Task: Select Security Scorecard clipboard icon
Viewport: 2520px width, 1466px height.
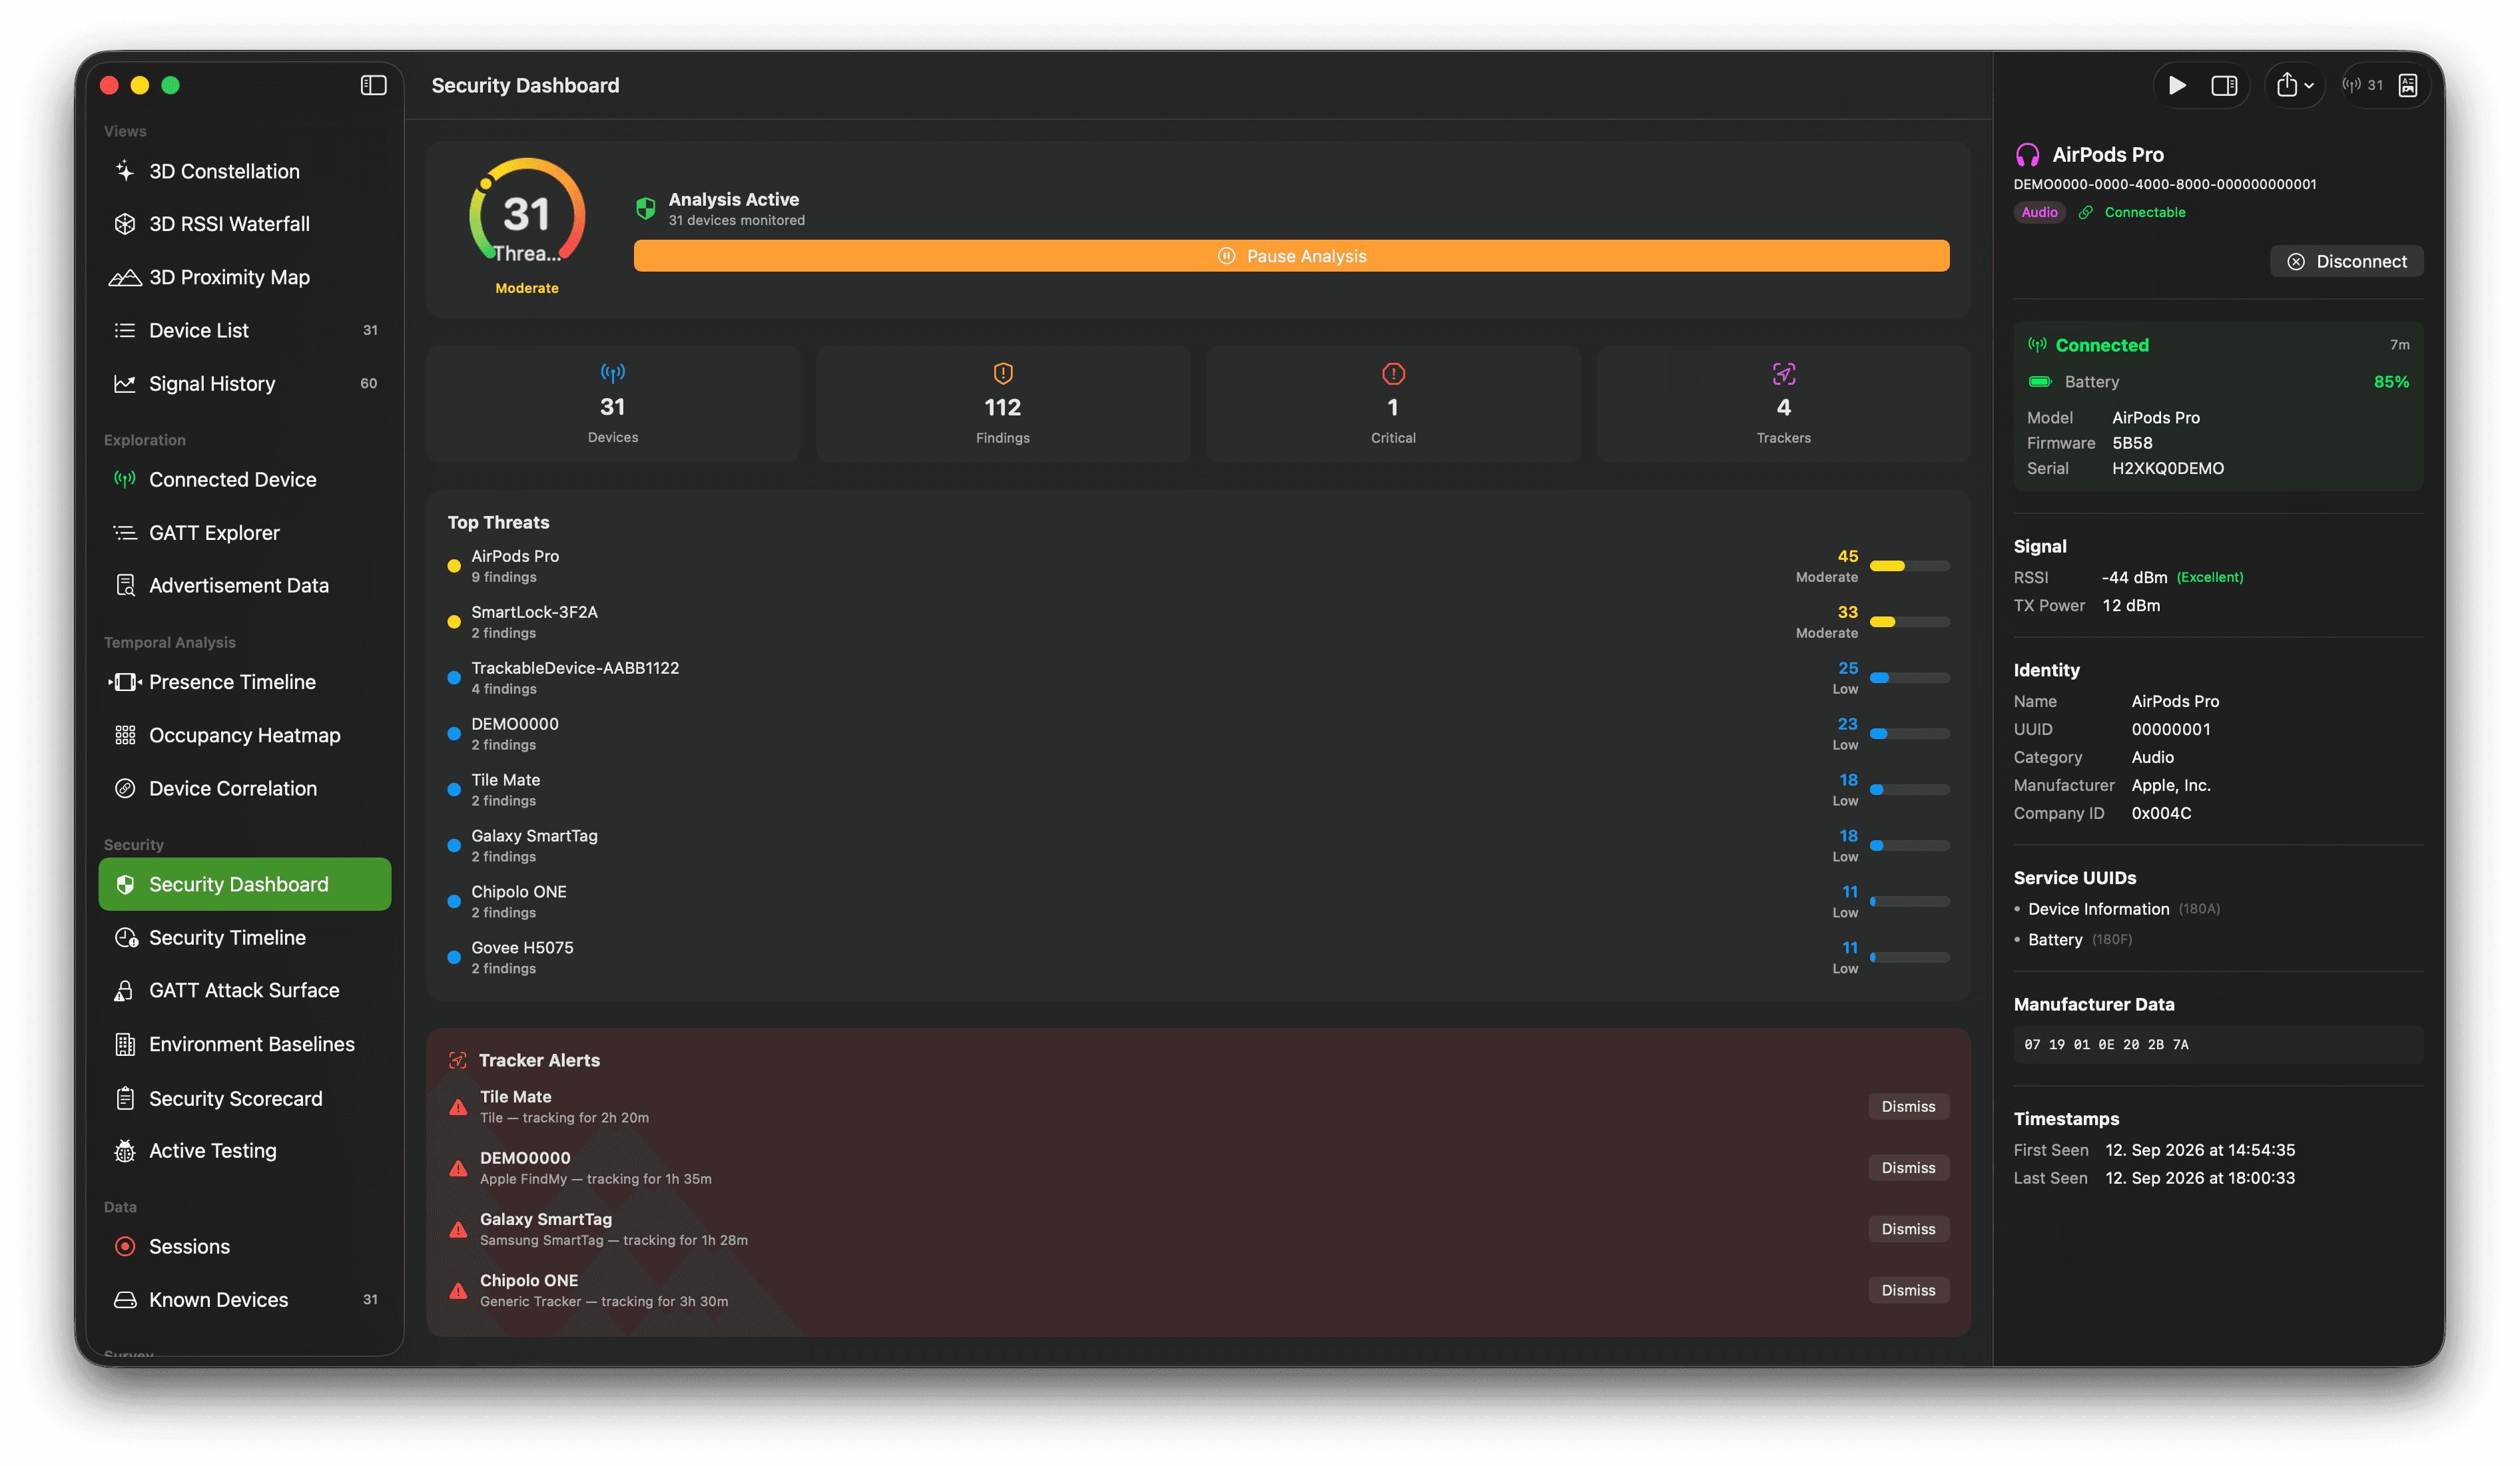Action: coord(125,1099)
